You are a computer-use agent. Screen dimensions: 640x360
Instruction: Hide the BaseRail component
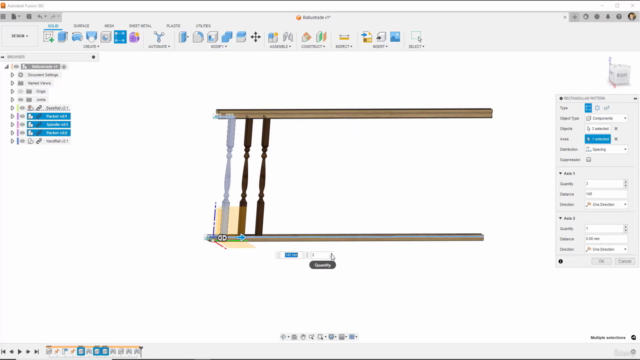(x=22, y=108)
